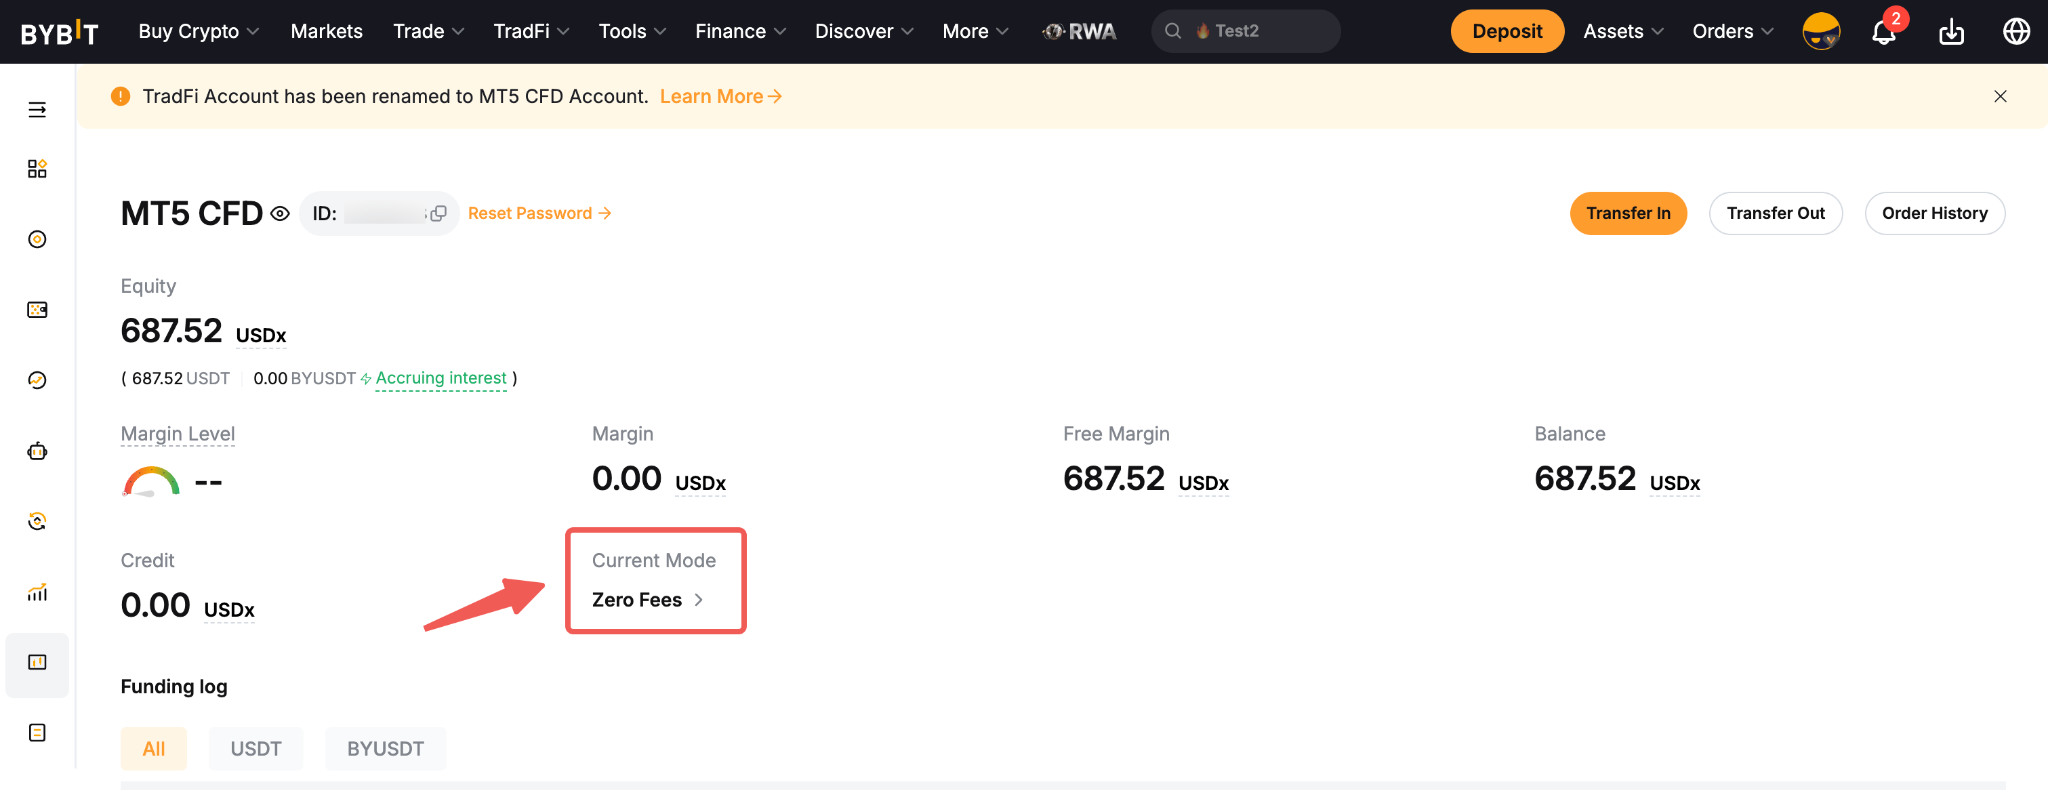Click the Transfer Out button

[x=1776, y=213]
